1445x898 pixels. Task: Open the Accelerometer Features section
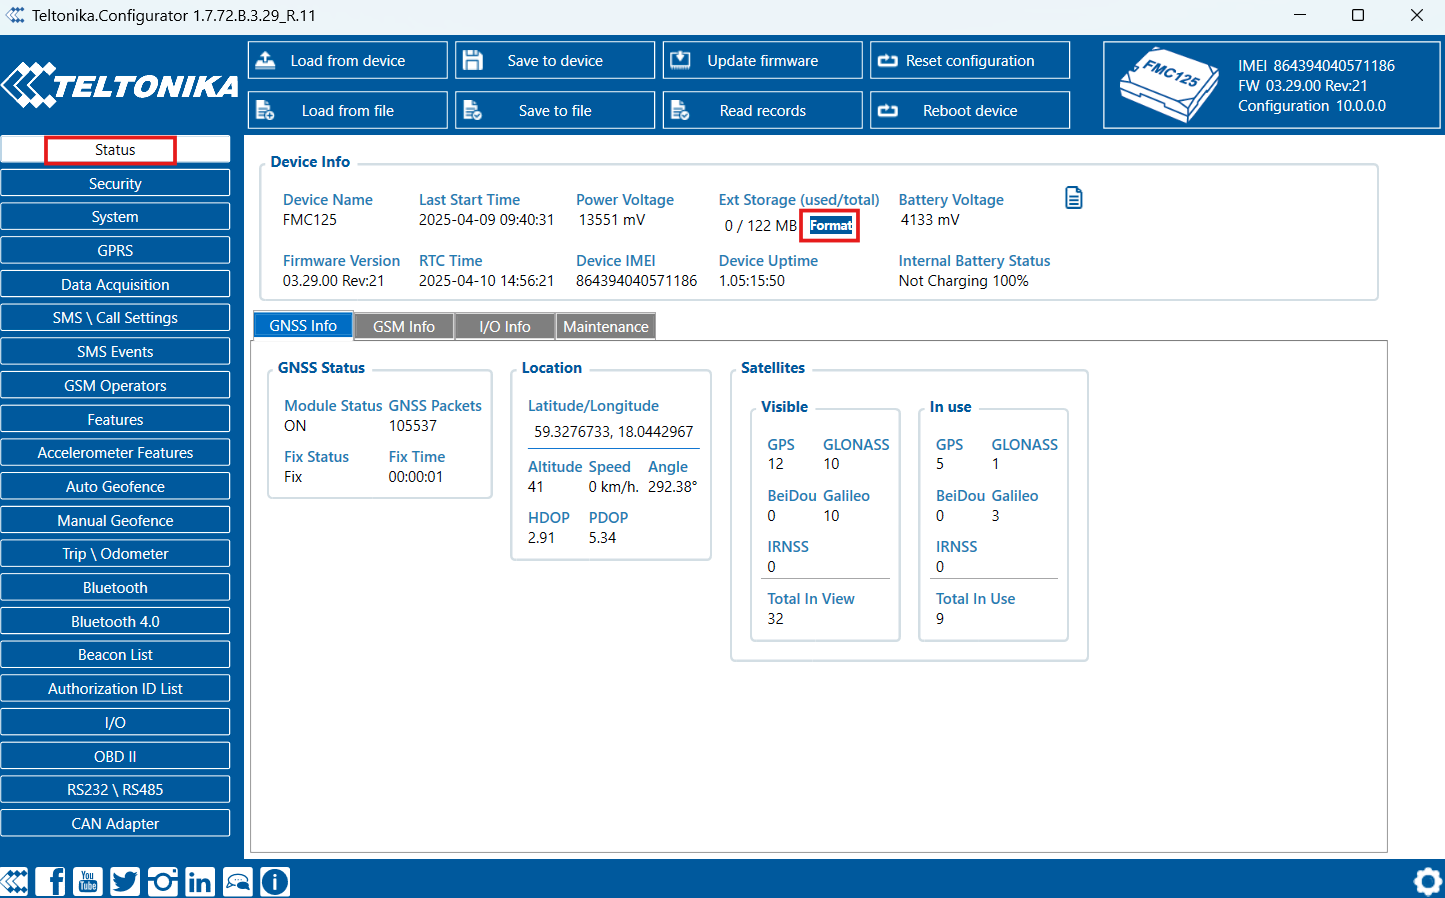115,453
